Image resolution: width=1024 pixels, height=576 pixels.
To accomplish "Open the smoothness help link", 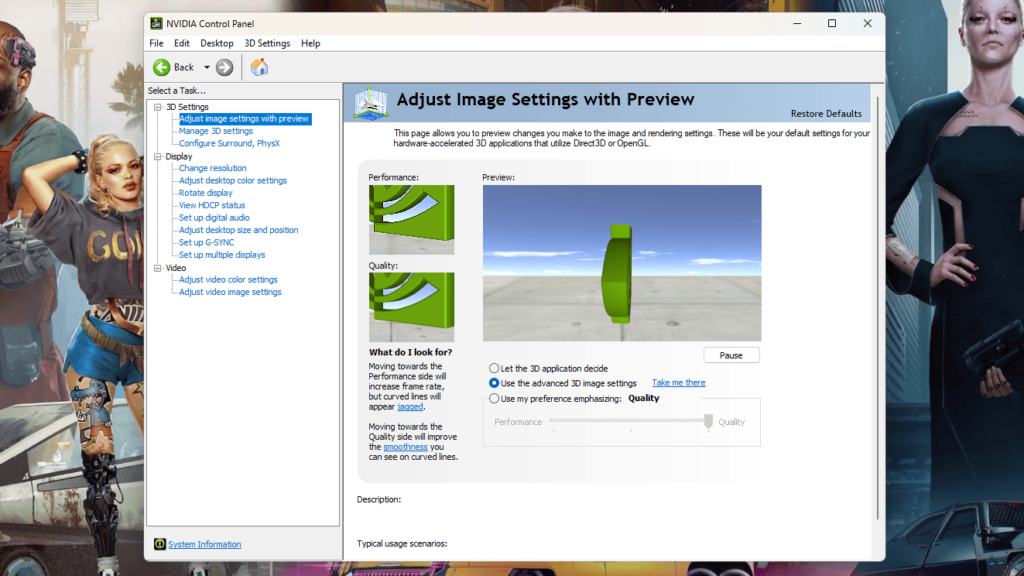I will pyautogui.click(x=406, y=447).
